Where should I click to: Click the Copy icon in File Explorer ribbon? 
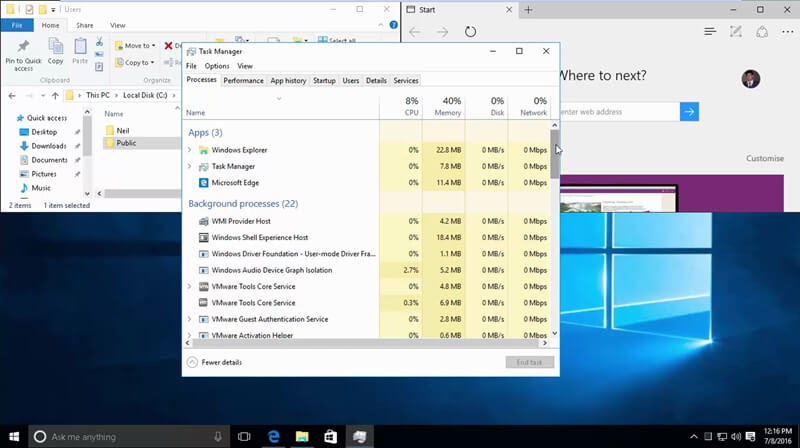click(55, 46)
